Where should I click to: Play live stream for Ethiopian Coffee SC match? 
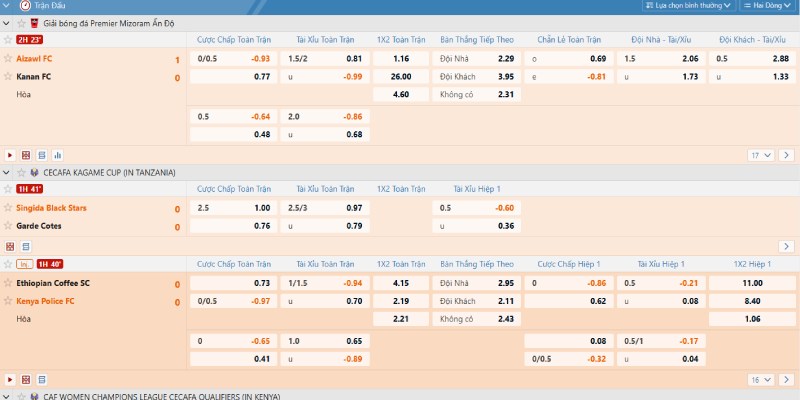[x=10, y=380]
